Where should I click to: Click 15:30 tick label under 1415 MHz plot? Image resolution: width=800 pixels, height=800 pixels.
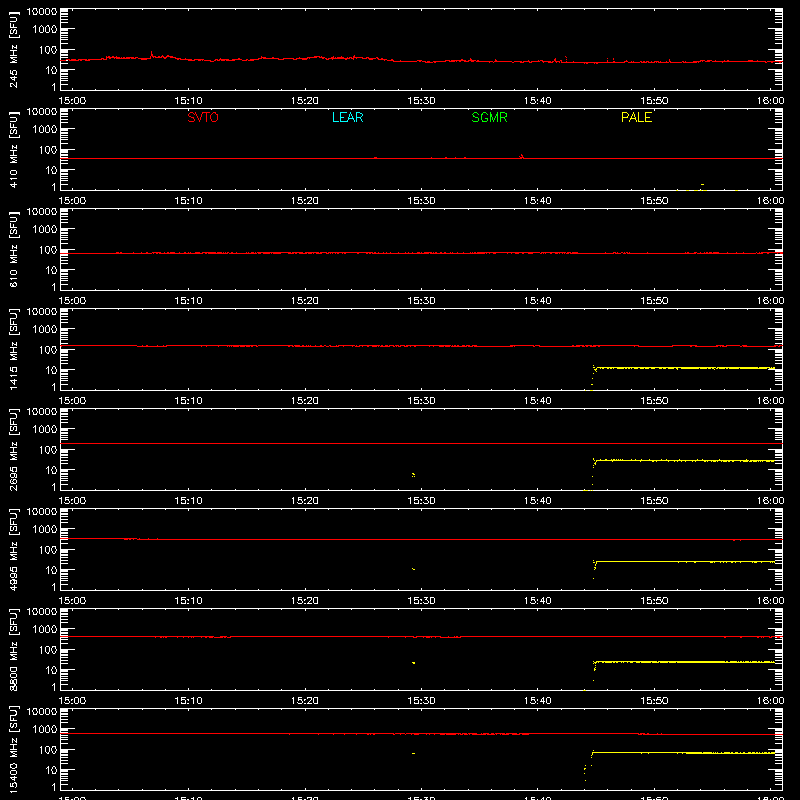pos(421,401)
